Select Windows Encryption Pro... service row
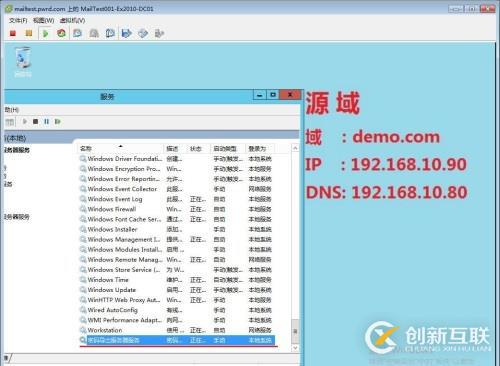500x366 pixels. click(x=176, y=169)
